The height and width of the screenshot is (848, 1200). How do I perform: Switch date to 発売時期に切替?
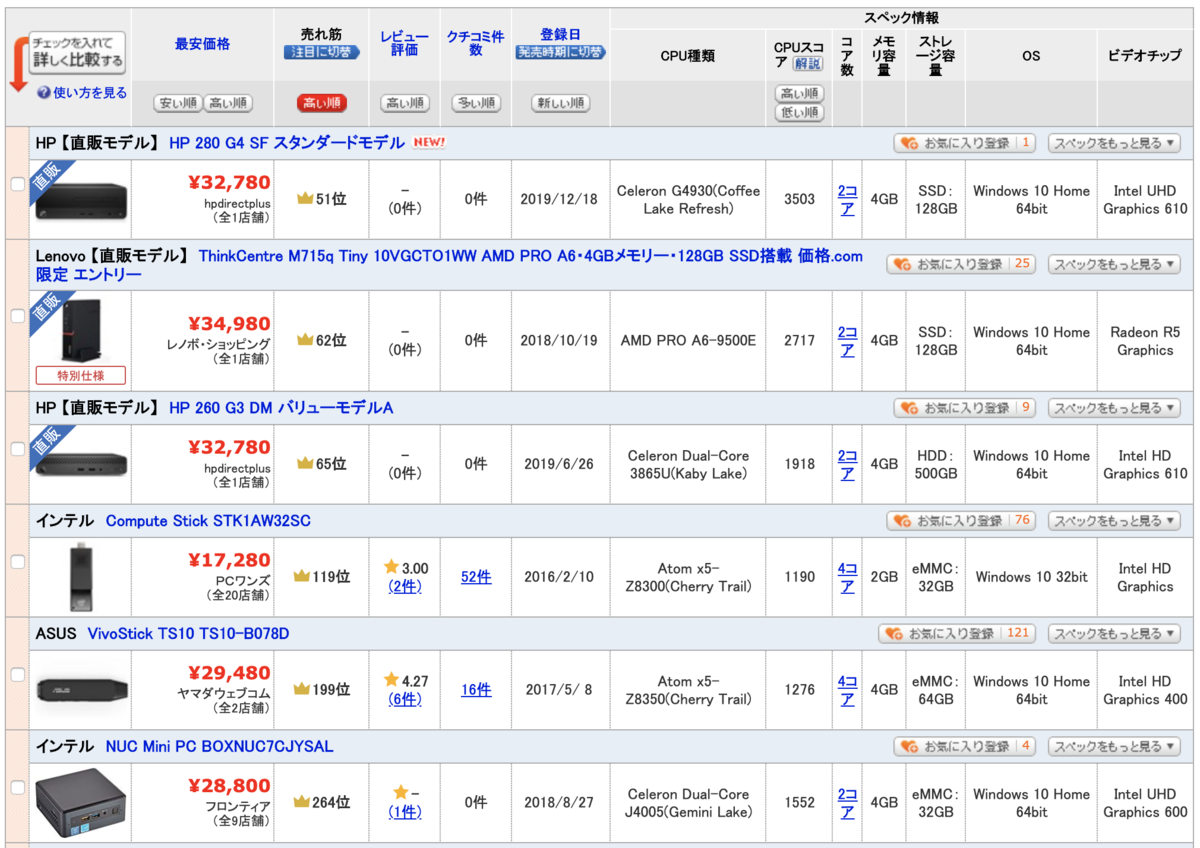[x=560, y=52]
